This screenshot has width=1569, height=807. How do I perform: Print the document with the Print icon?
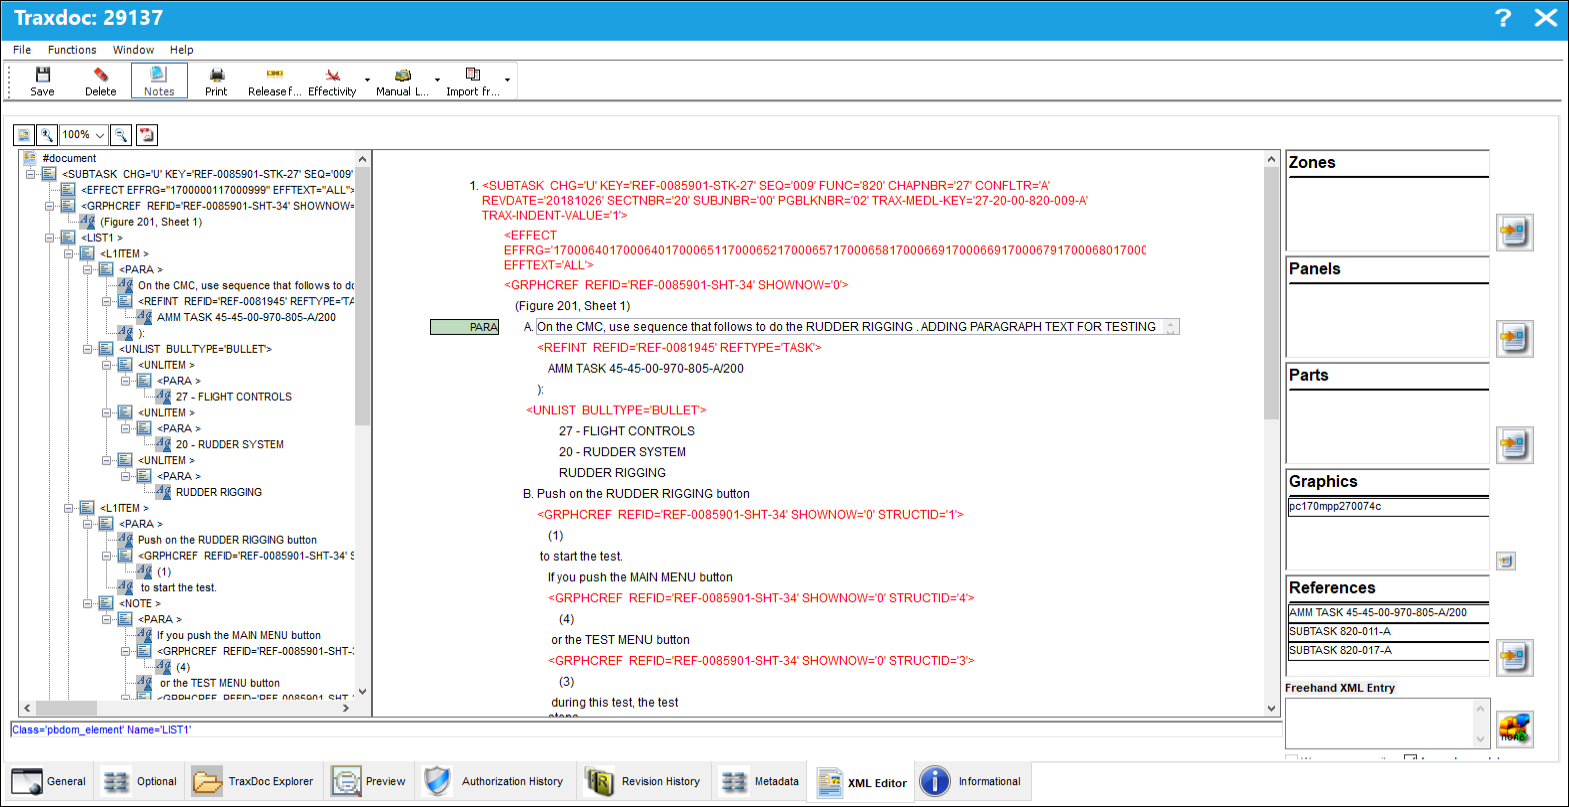[216, 81]
